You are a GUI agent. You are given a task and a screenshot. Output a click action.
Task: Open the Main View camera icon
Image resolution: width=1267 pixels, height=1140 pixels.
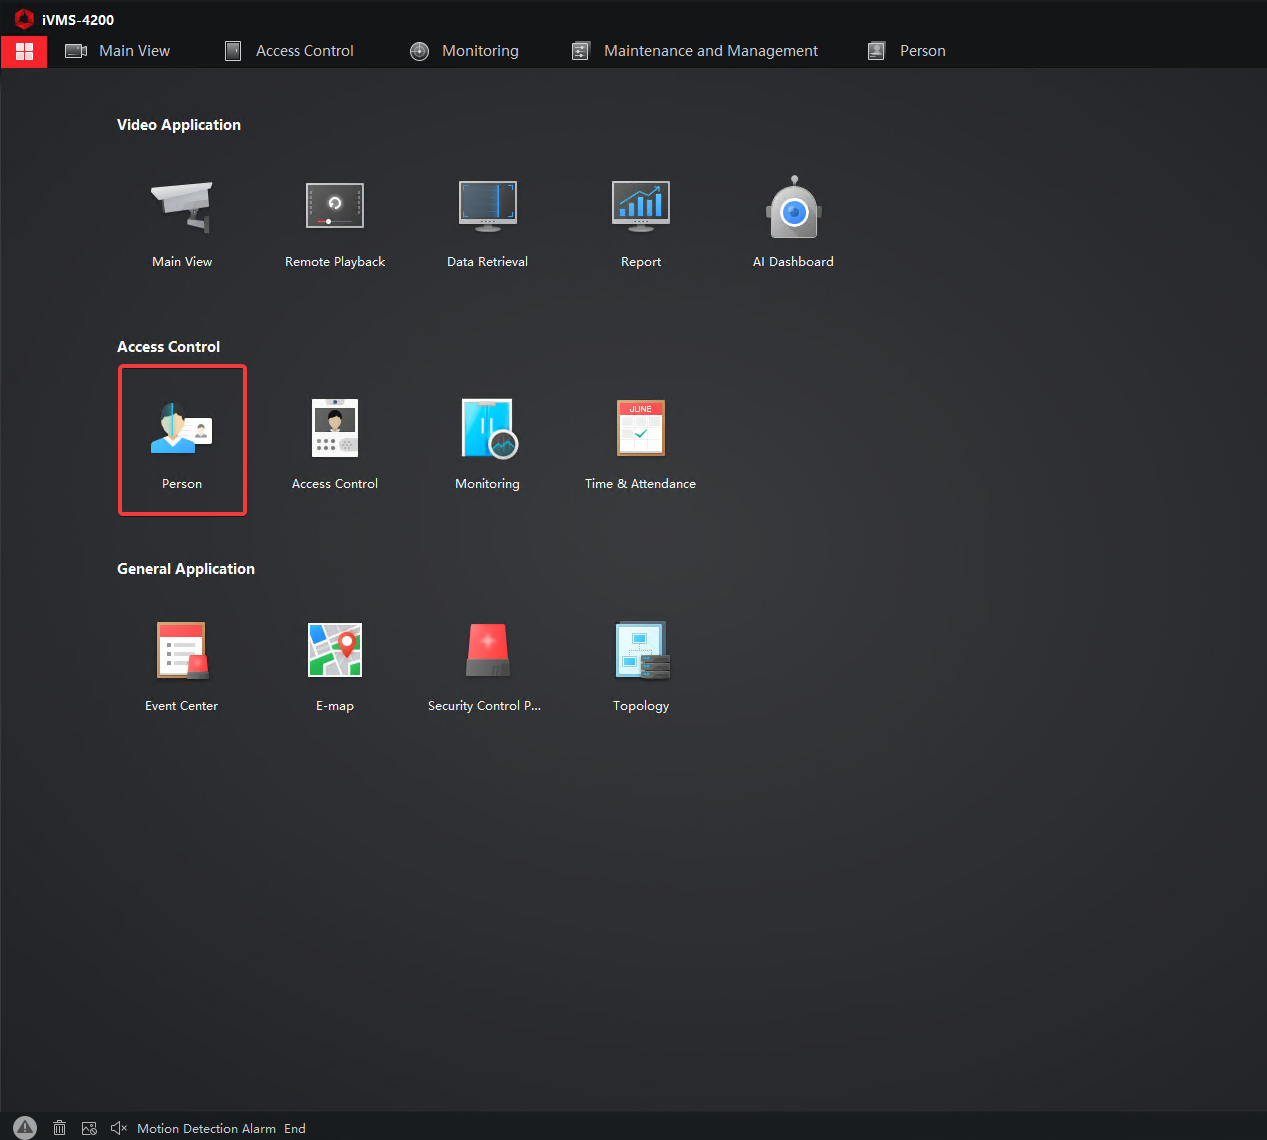point(182,208)
